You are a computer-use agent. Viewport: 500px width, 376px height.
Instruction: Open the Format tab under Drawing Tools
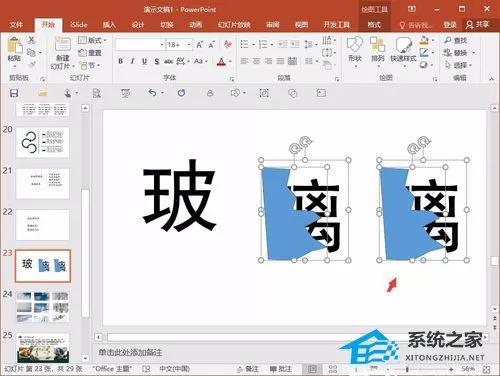[374, 25]
